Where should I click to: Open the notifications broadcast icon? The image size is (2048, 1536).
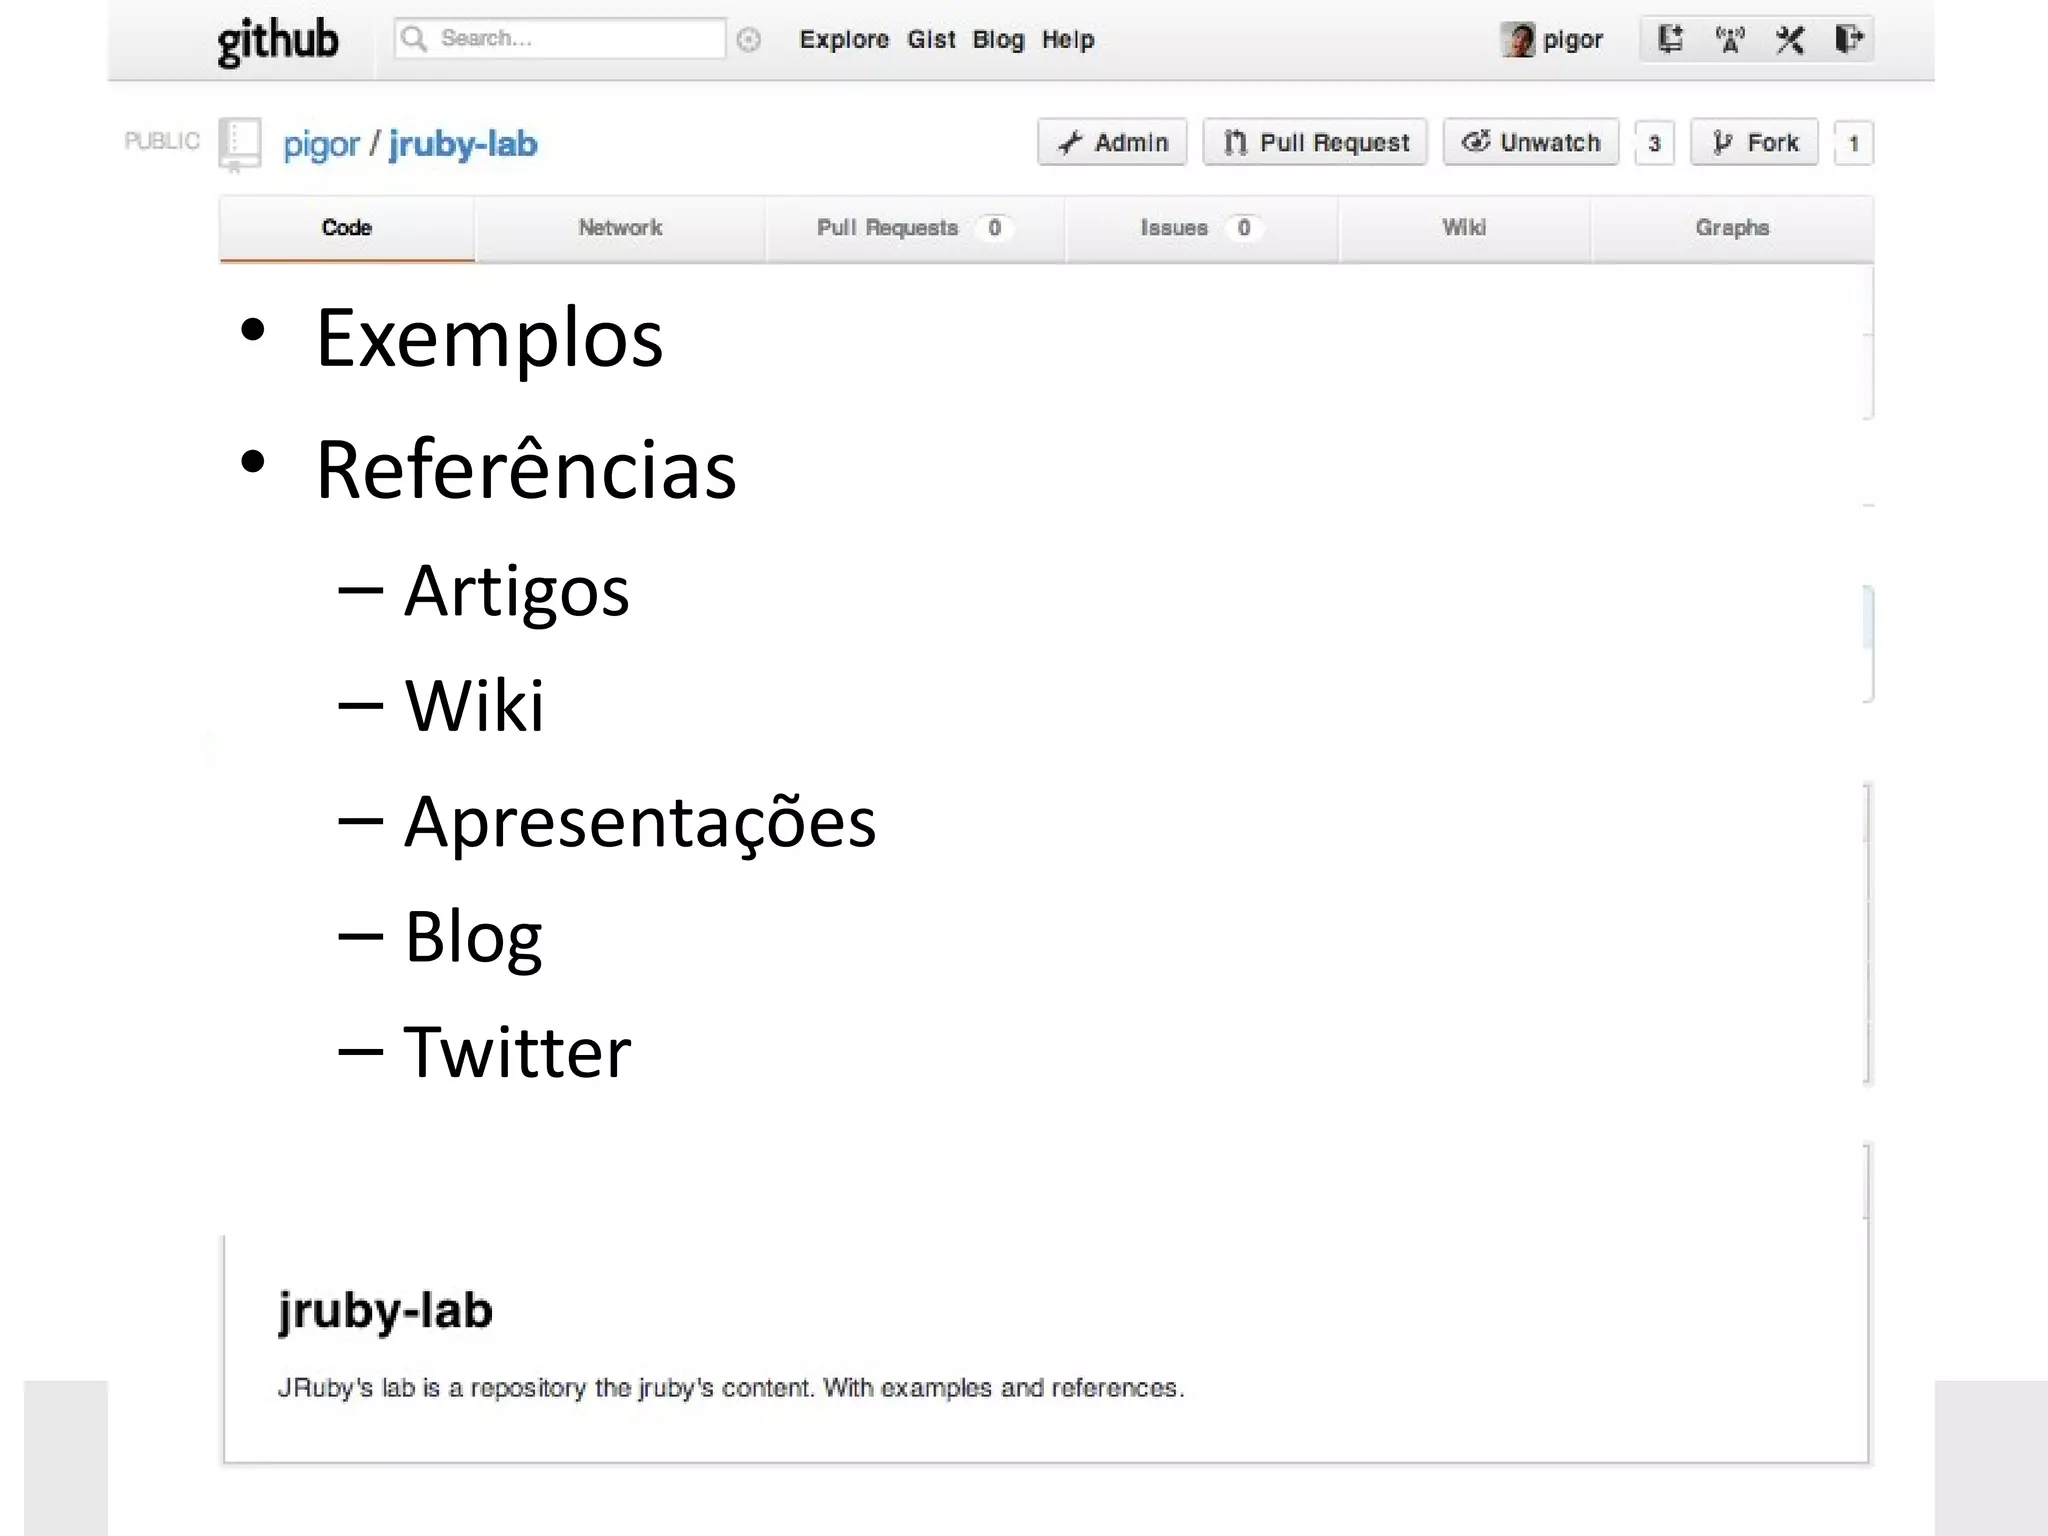coord(1730,40)
